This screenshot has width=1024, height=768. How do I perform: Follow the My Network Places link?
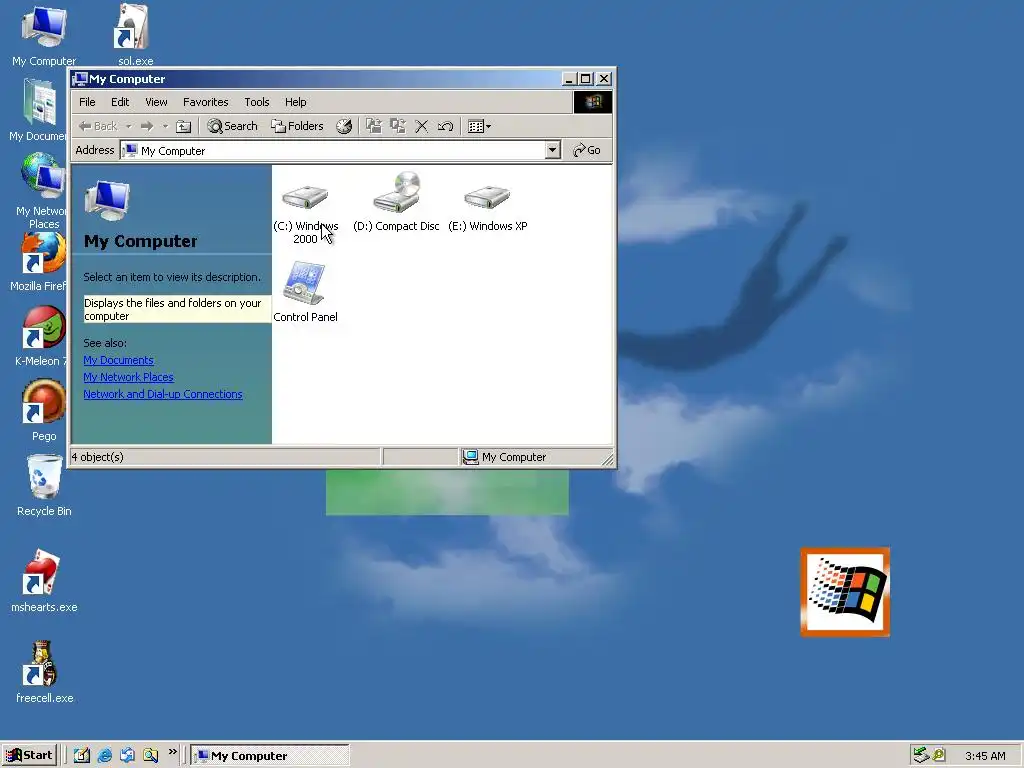pos(128,377)
